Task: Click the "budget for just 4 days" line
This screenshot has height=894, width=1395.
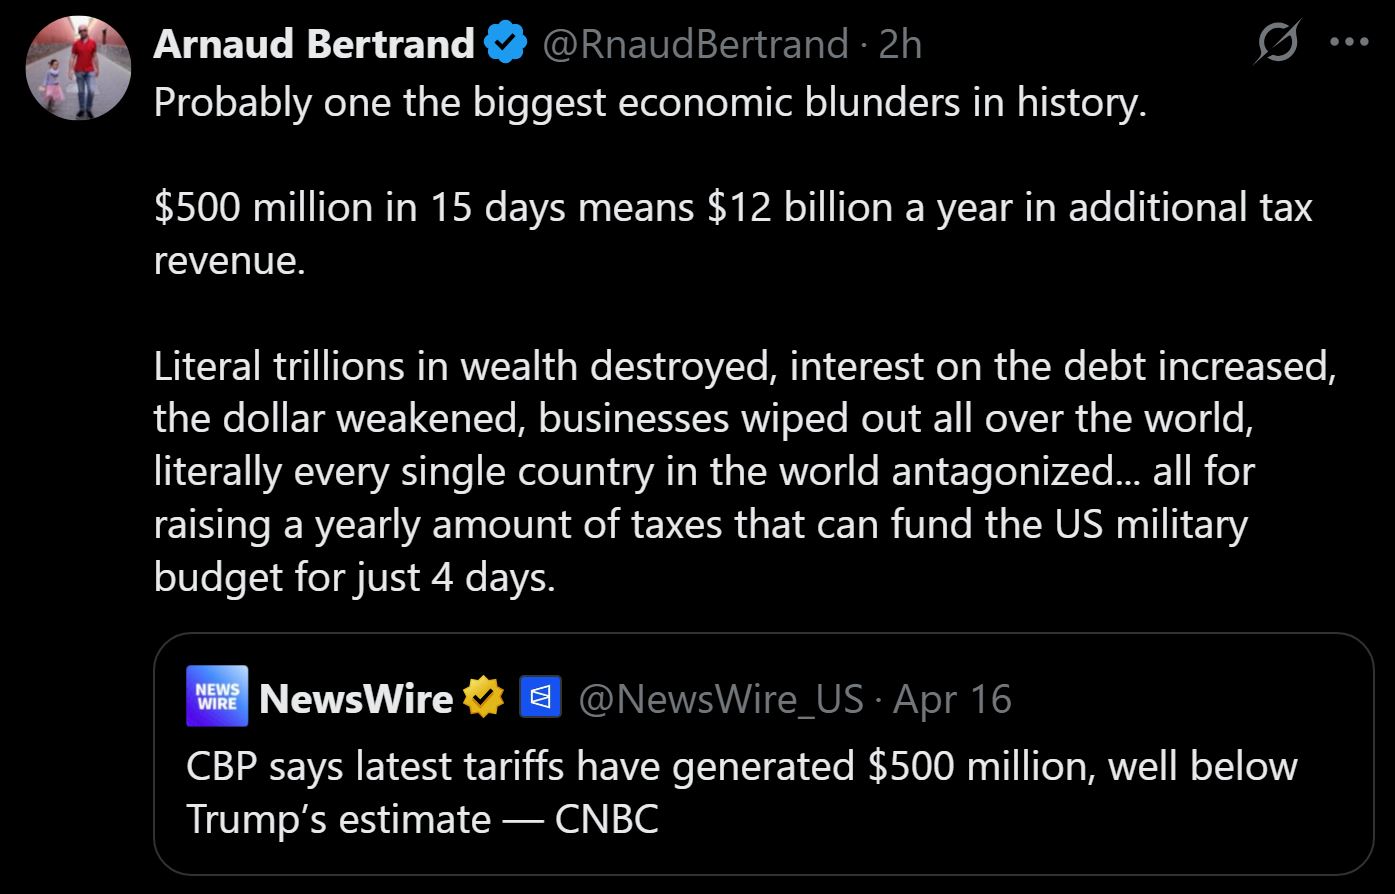Action: 354,577
